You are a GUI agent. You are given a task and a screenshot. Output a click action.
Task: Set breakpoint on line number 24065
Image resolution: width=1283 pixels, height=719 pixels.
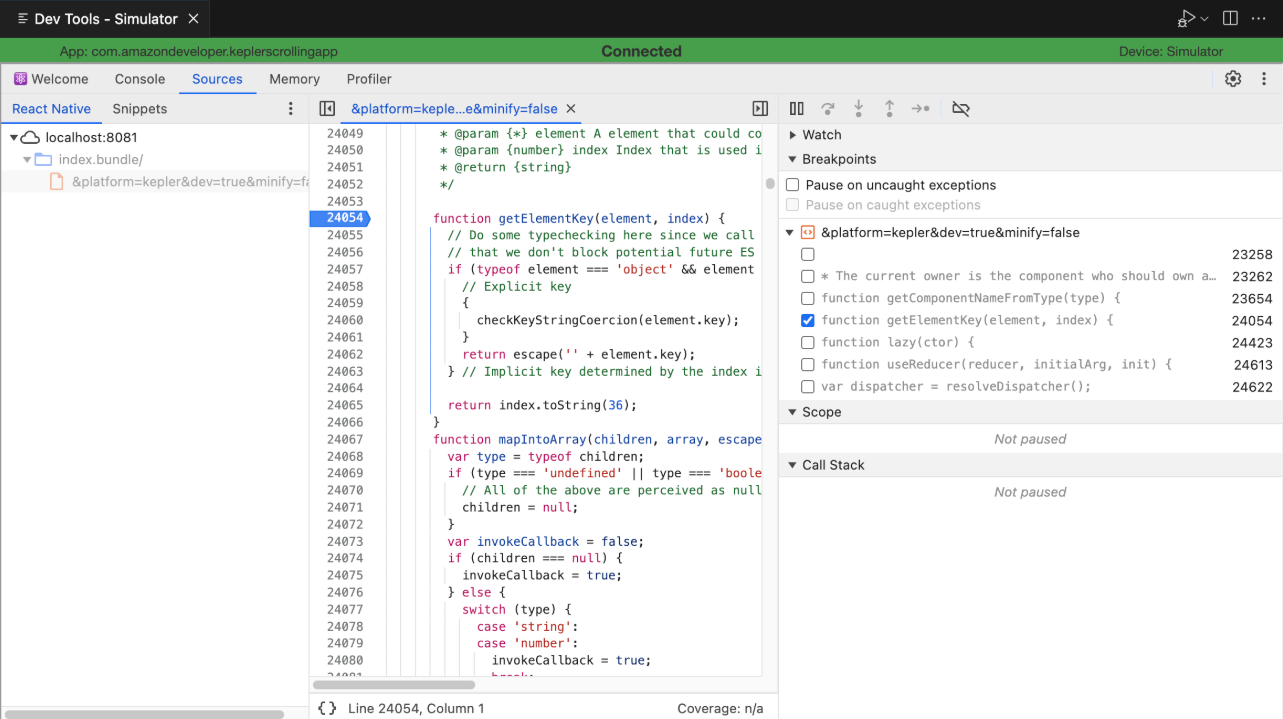click(345, 405)
